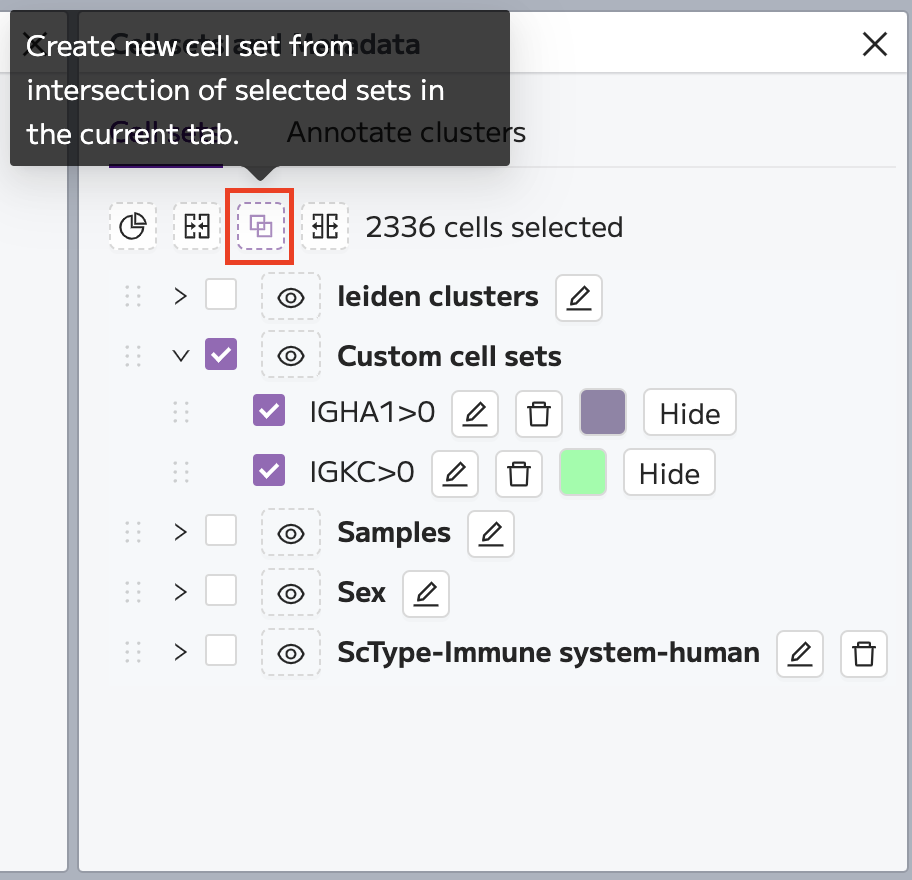Expand the leiden clusters group
Screen dimensions: 912x880
[x=181, y=296]
